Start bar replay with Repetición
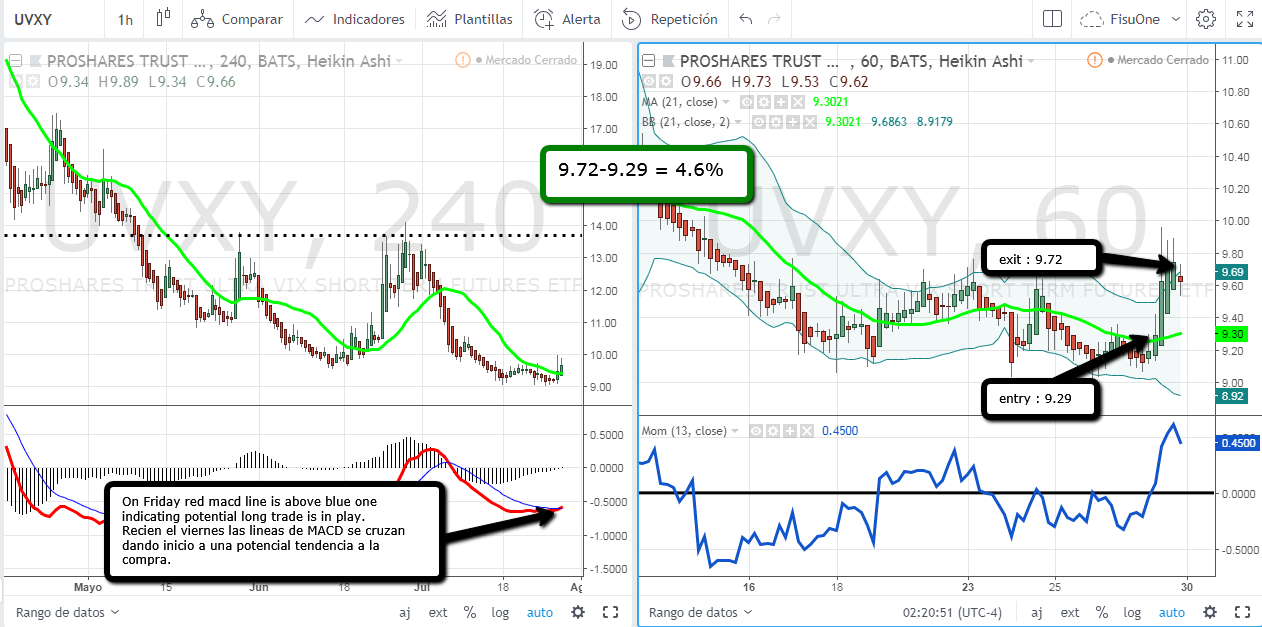Screen dimensions: 1262x627 click(x=670, y=19)
